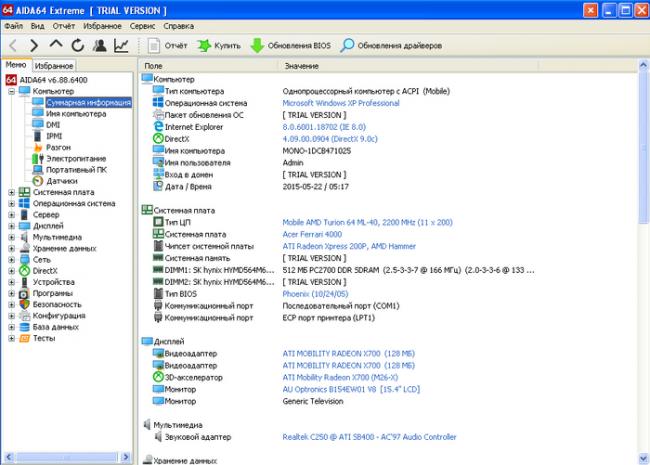Click the Отчёт report toolbar button

(167, 45)
